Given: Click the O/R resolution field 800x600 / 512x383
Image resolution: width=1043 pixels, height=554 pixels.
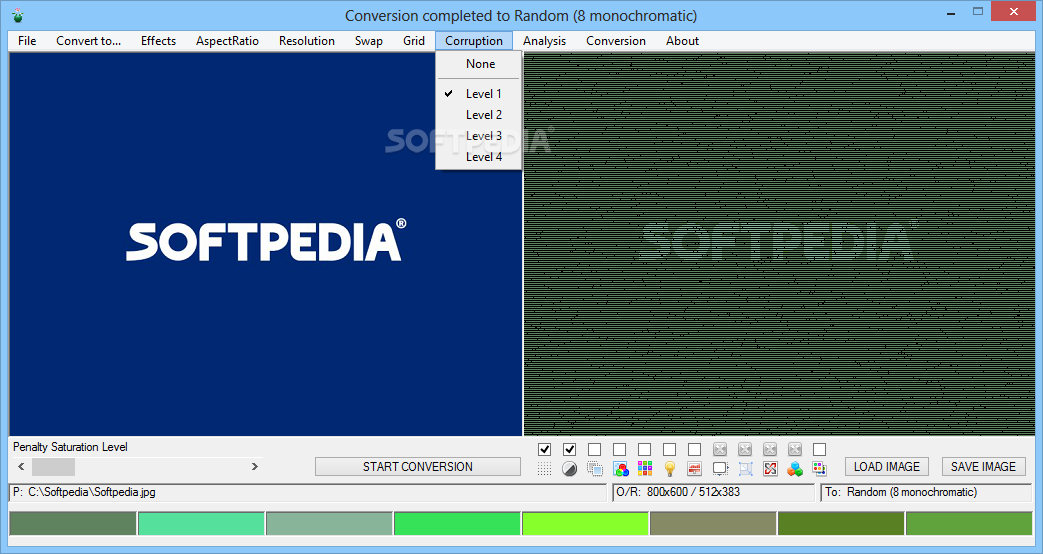Looking at the screenshot, I should point(713,493).
